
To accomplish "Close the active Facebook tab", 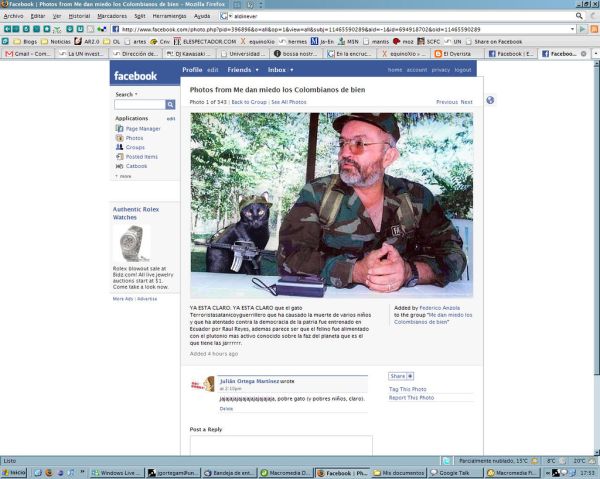I will tap(584, 54).
